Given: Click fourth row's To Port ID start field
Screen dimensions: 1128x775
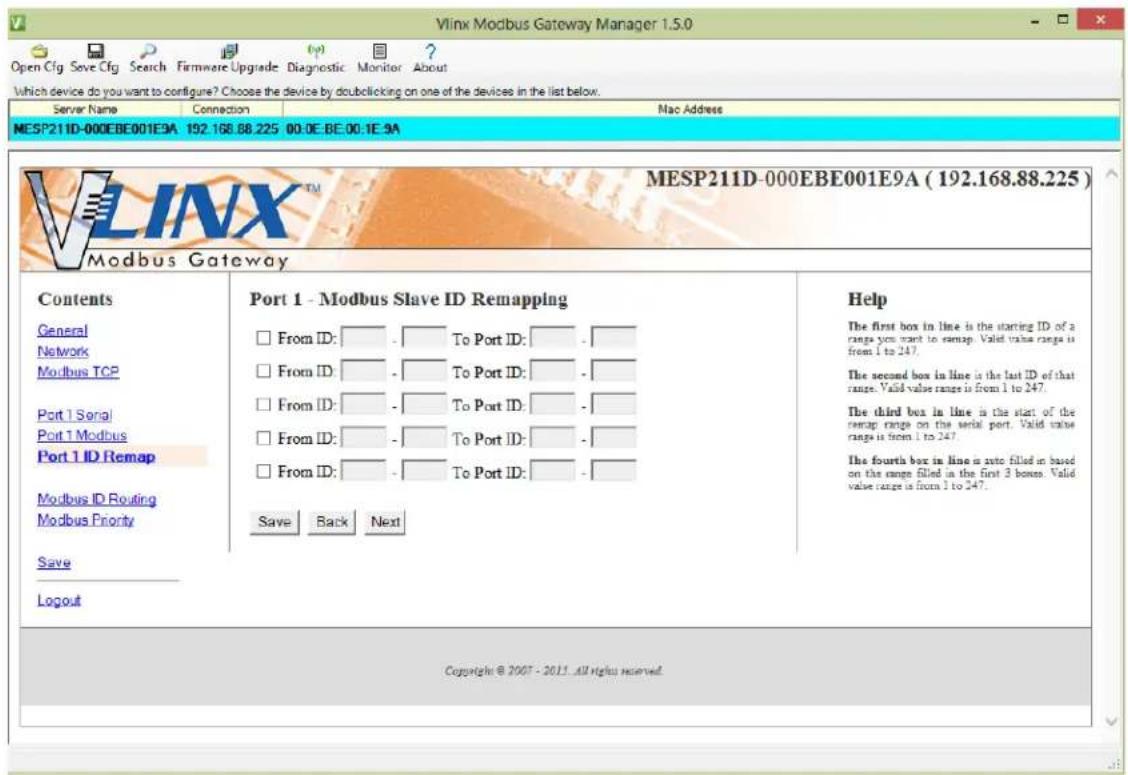Looking at the screenshot, I should pos(553,438).
